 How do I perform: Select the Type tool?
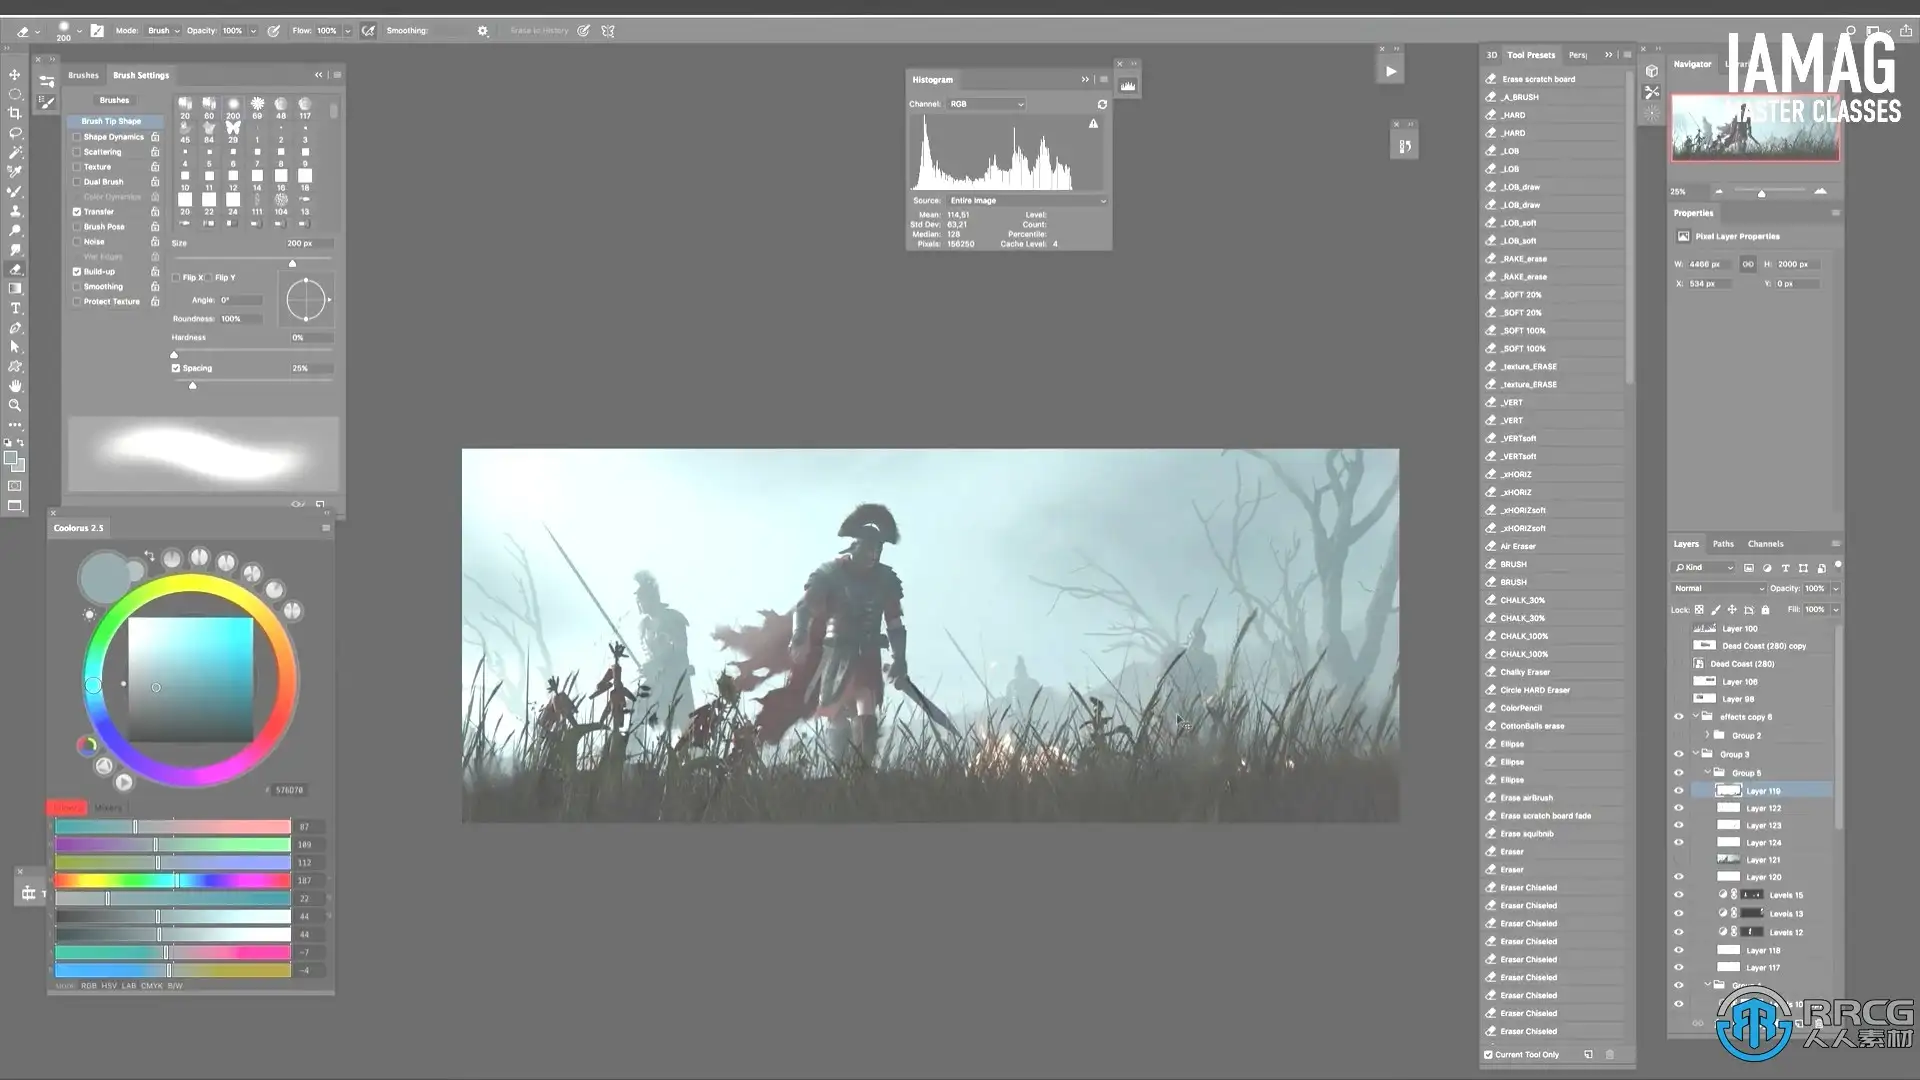point(15,308)
